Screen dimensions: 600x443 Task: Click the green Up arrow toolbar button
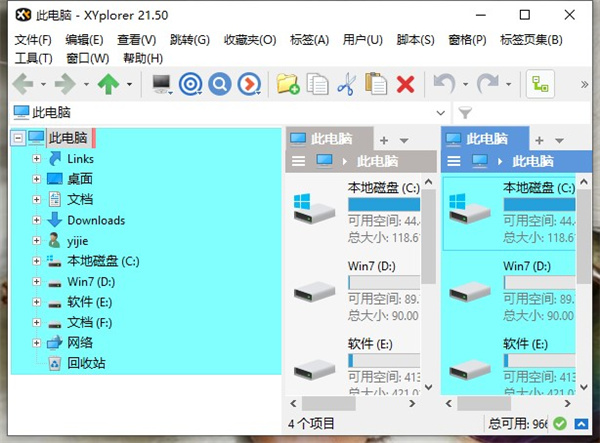[108, 85]
